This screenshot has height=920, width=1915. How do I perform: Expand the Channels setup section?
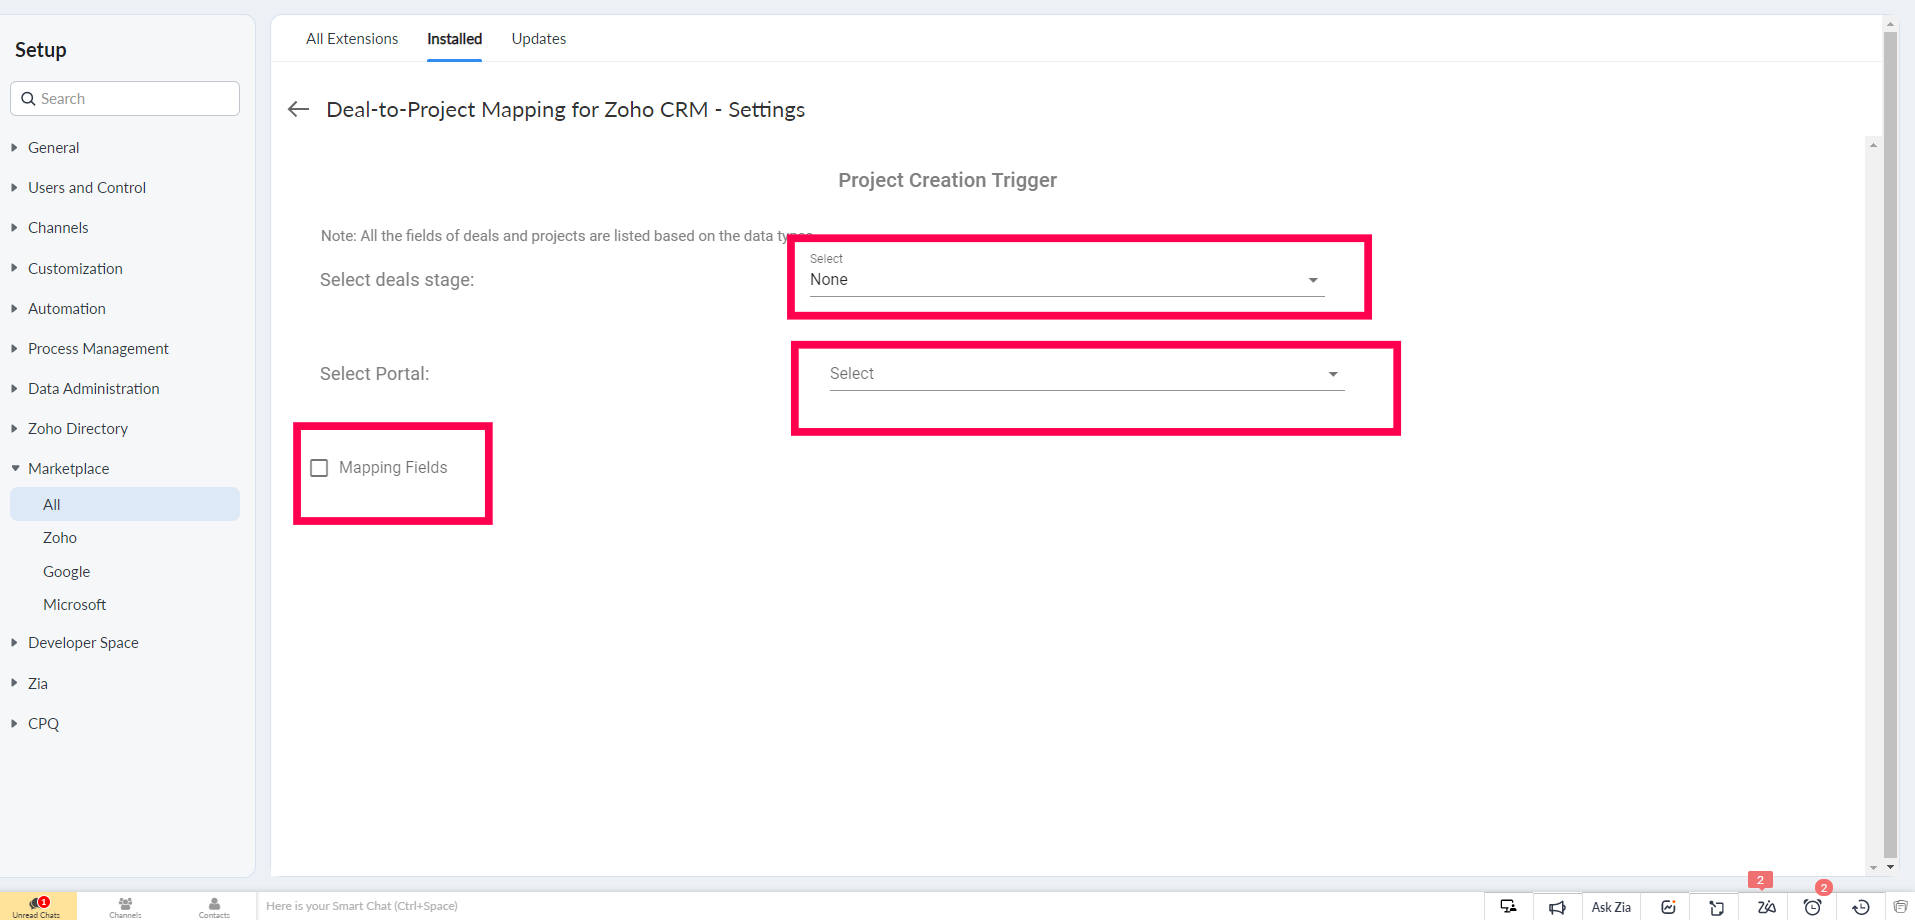58,227
